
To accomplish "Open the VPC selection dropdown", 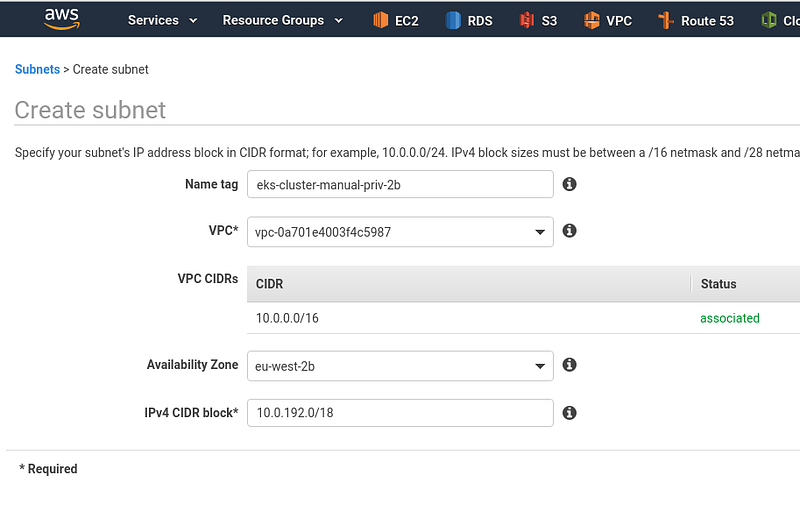I will [x=400, y=232].
